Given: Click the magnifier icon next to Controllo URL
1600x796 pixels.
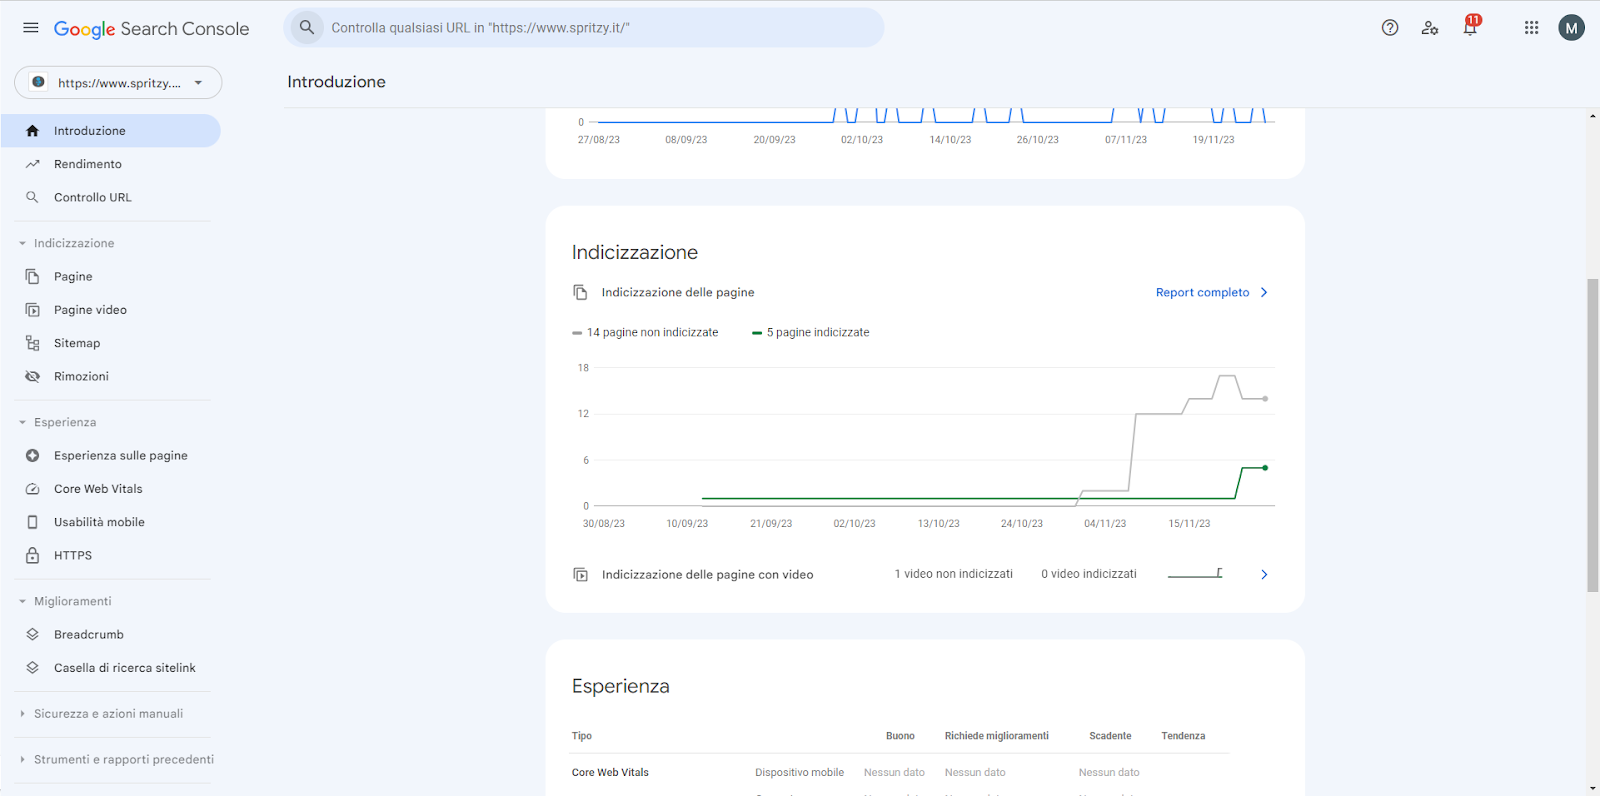Looking at the screenshot, I should tap(32, 197).
